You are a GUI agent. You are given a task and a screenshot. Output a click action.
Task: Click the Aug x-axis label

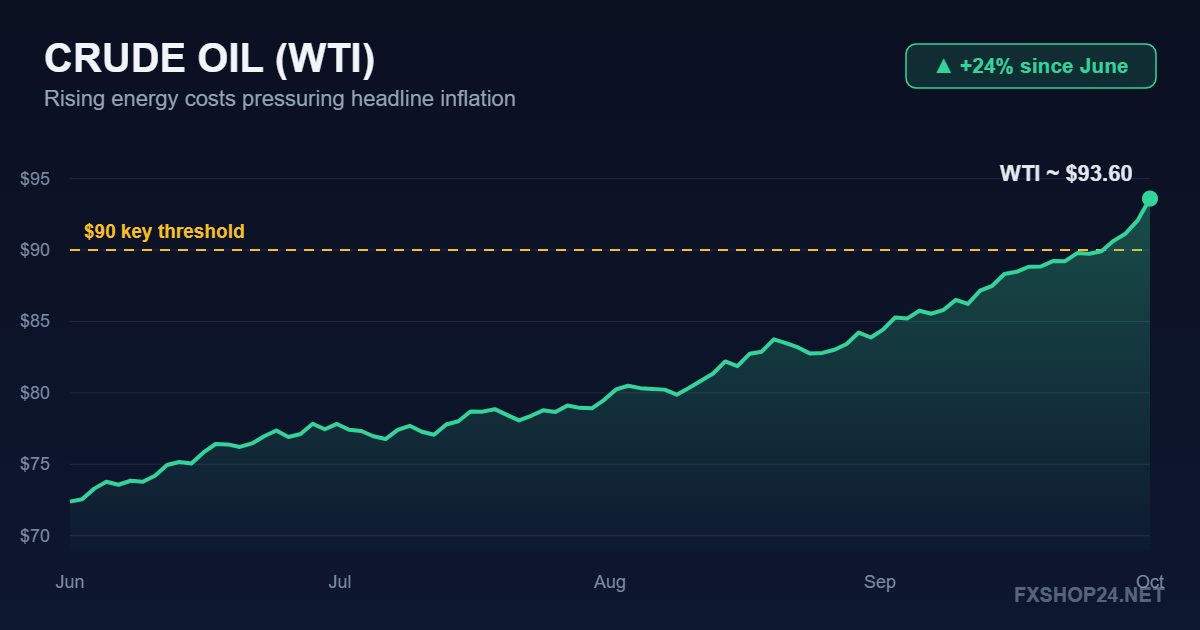(610, 582)
